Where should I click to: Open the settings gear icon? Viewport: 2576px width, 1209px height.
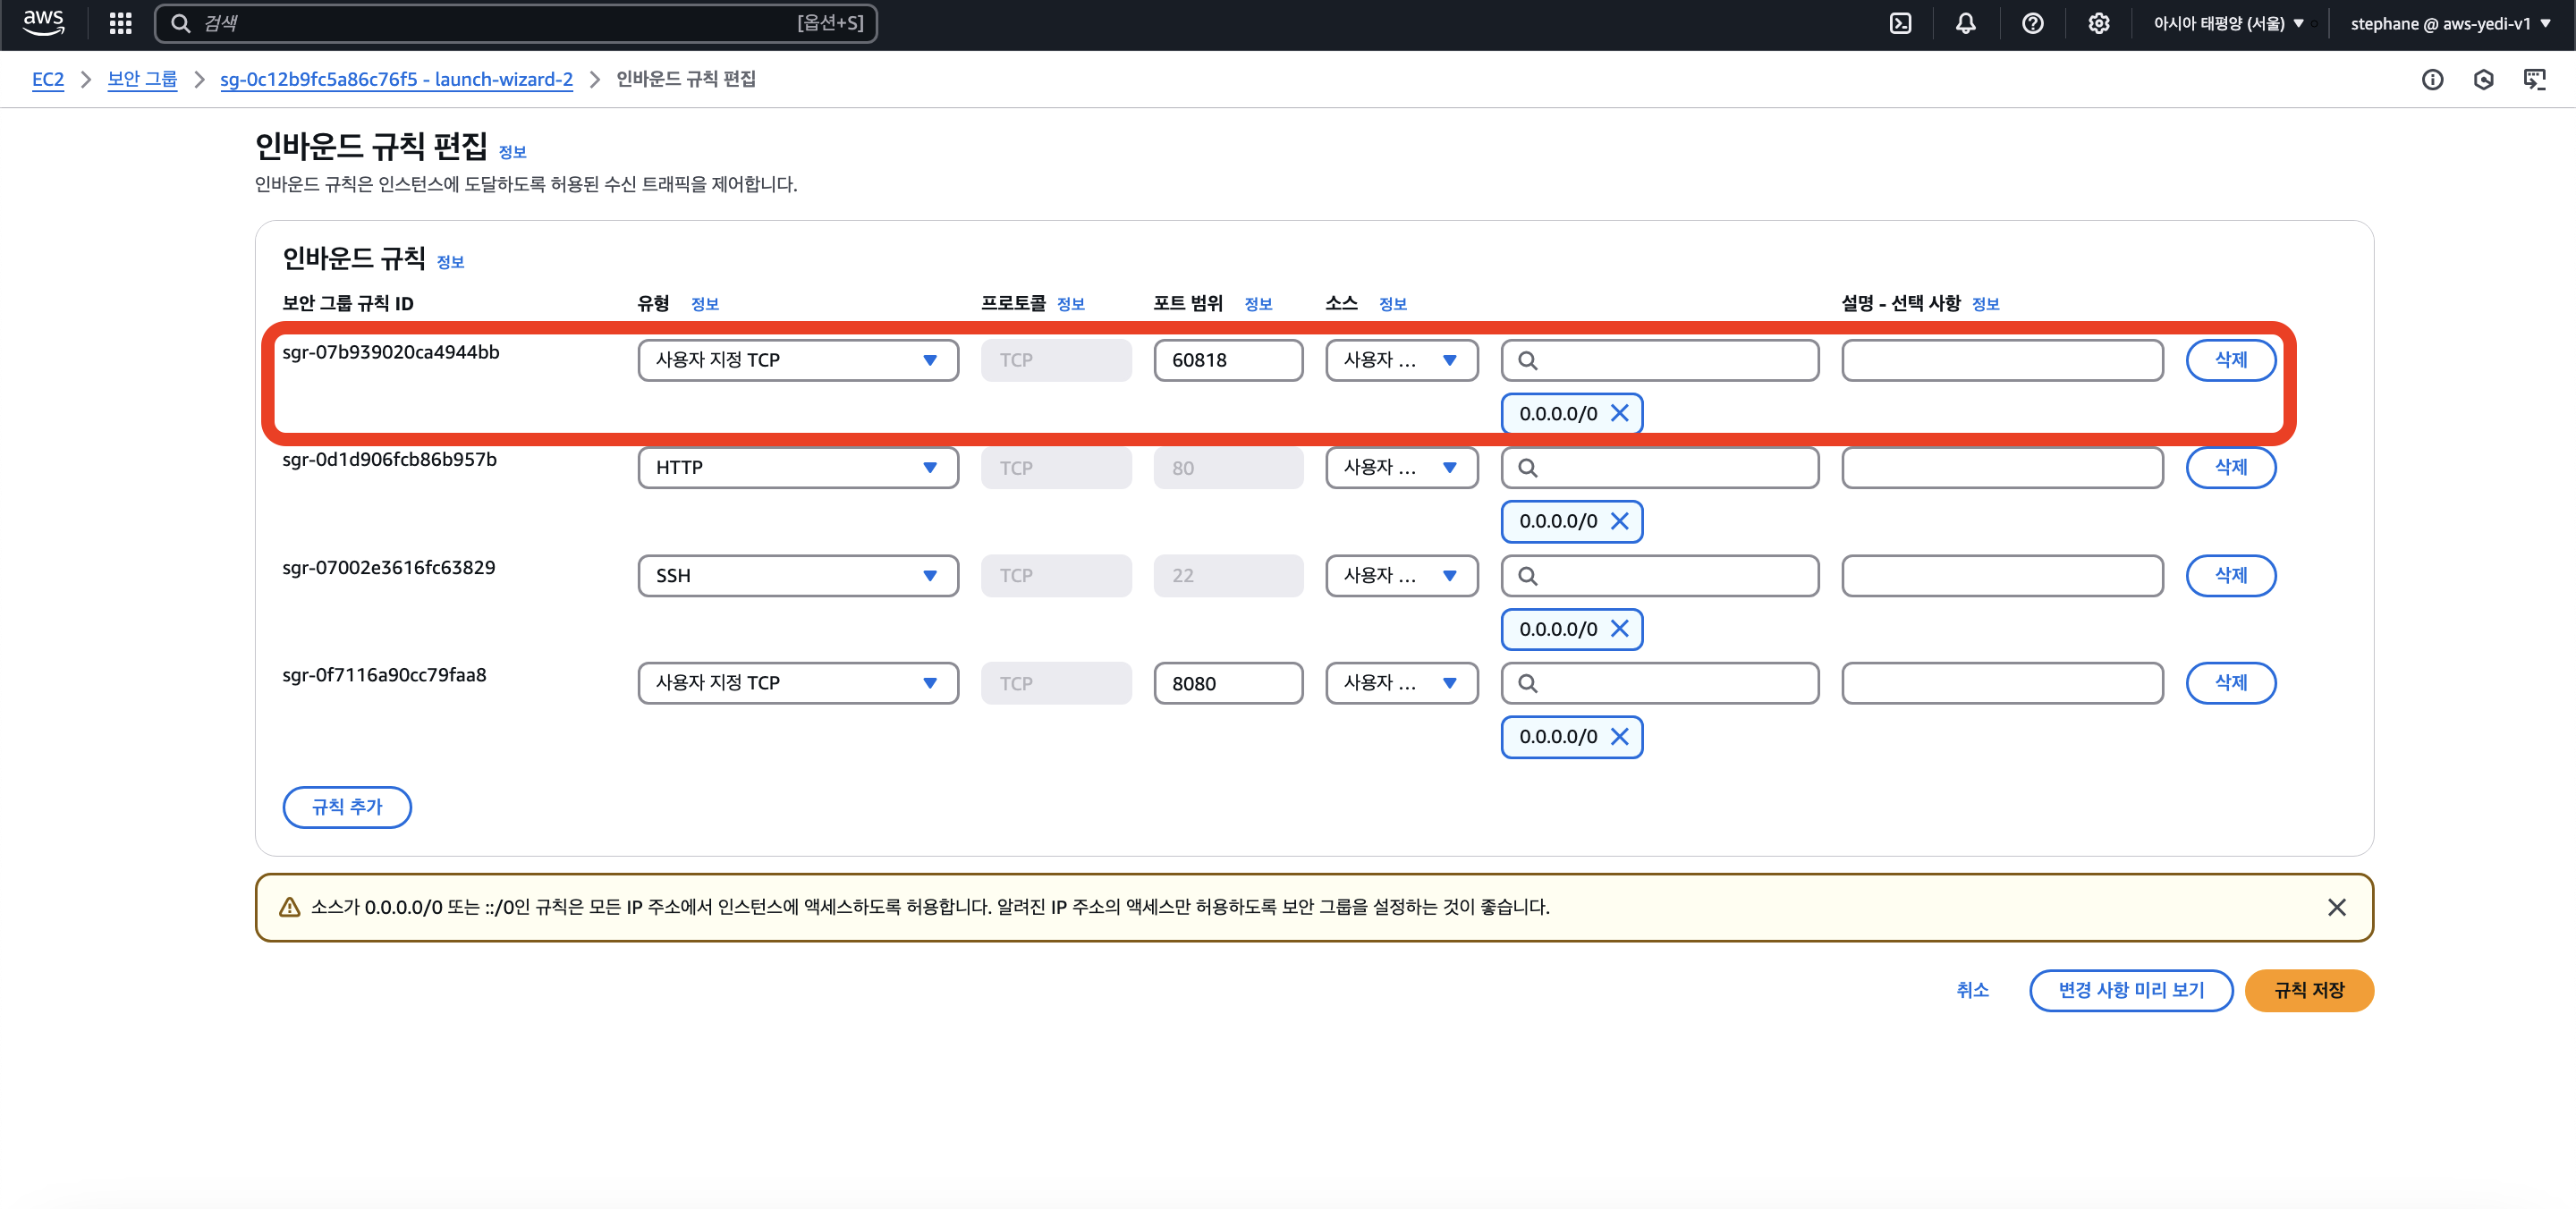pos(2098,23)
